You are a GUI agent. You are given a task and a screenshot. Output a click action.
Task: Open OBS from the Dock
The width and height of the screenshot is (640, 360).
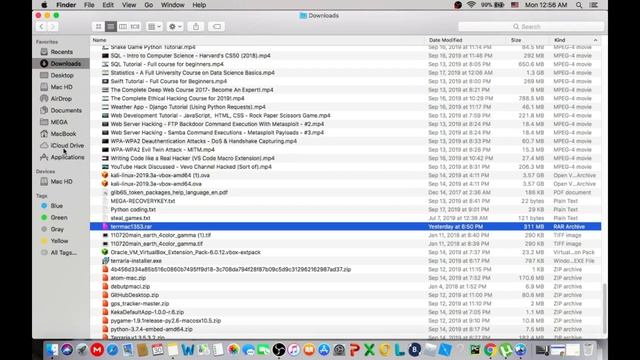pyautogui.click(x=279, y=350)
